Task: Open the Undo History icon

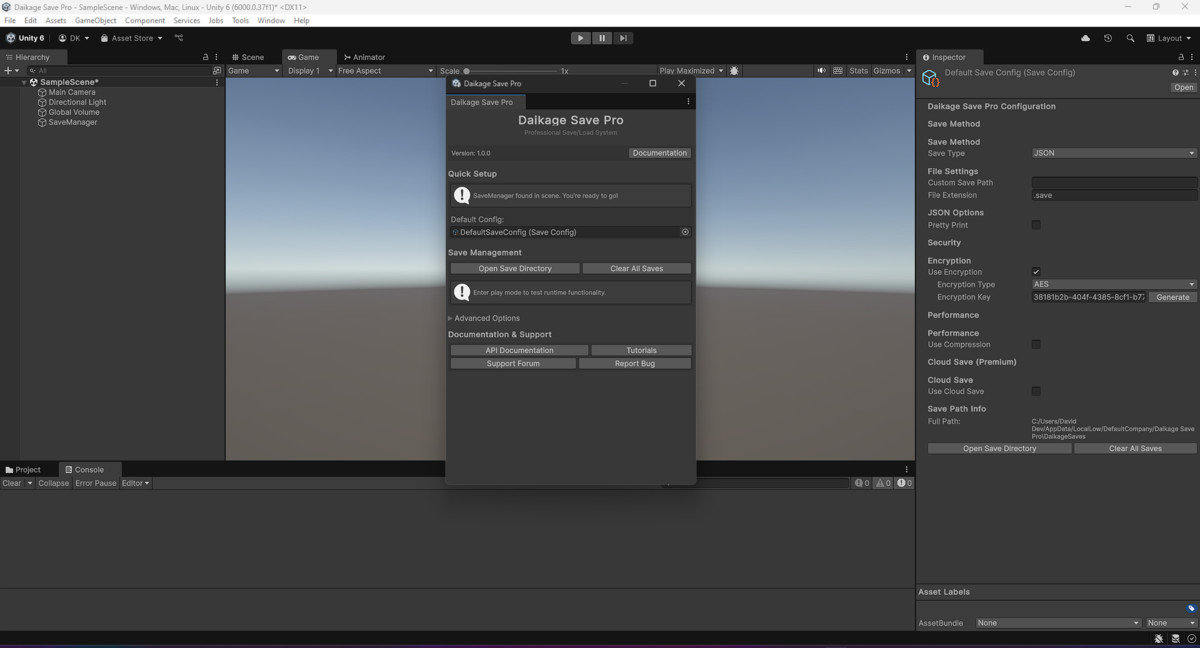Action: (1108, 38)
